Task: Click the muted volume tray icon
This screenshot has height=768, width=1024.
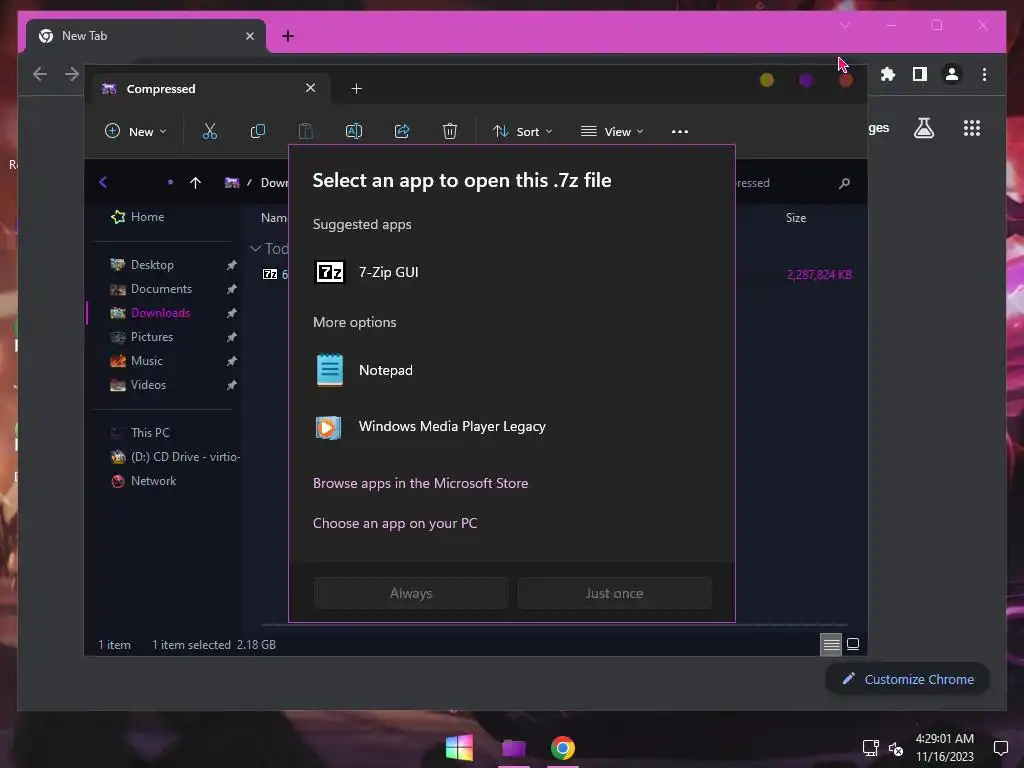Action: pos(896,748)
